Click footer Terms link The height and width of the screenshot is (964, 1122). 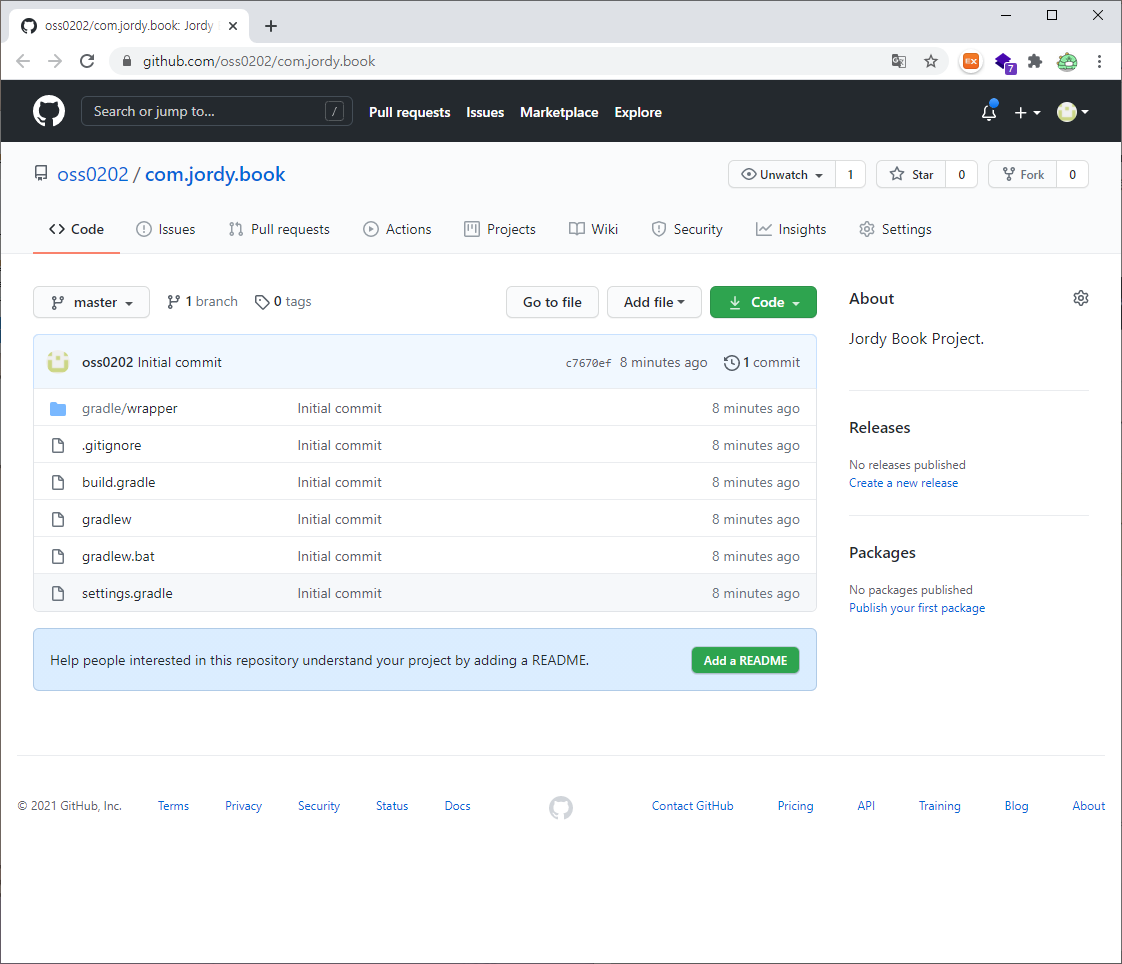[173, 806]
